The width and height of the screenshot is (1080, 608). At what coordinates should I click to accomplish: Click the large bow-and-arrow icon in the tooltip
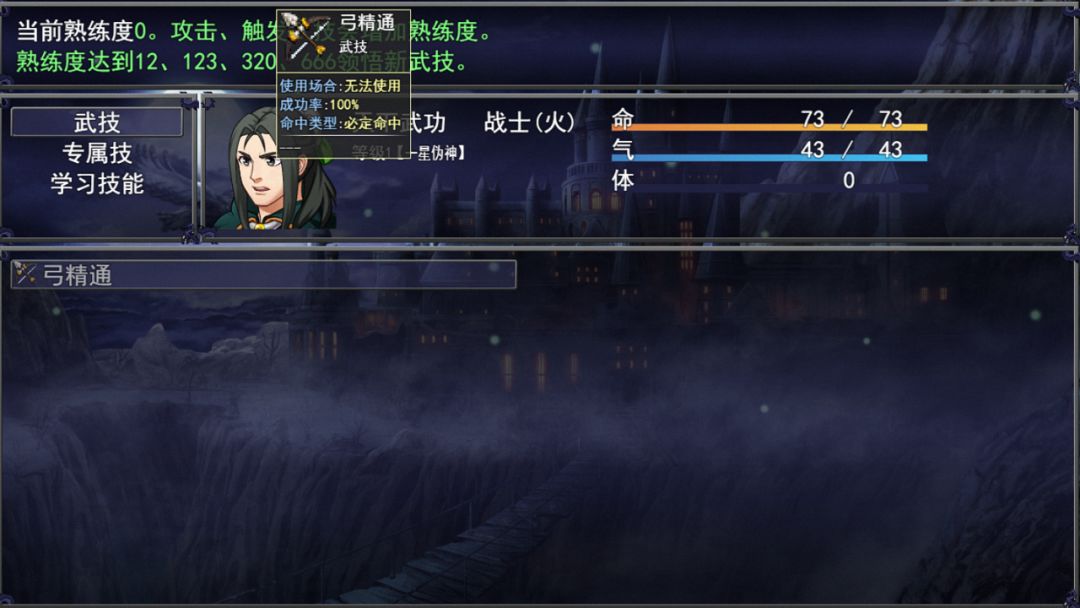coord(307,34)
